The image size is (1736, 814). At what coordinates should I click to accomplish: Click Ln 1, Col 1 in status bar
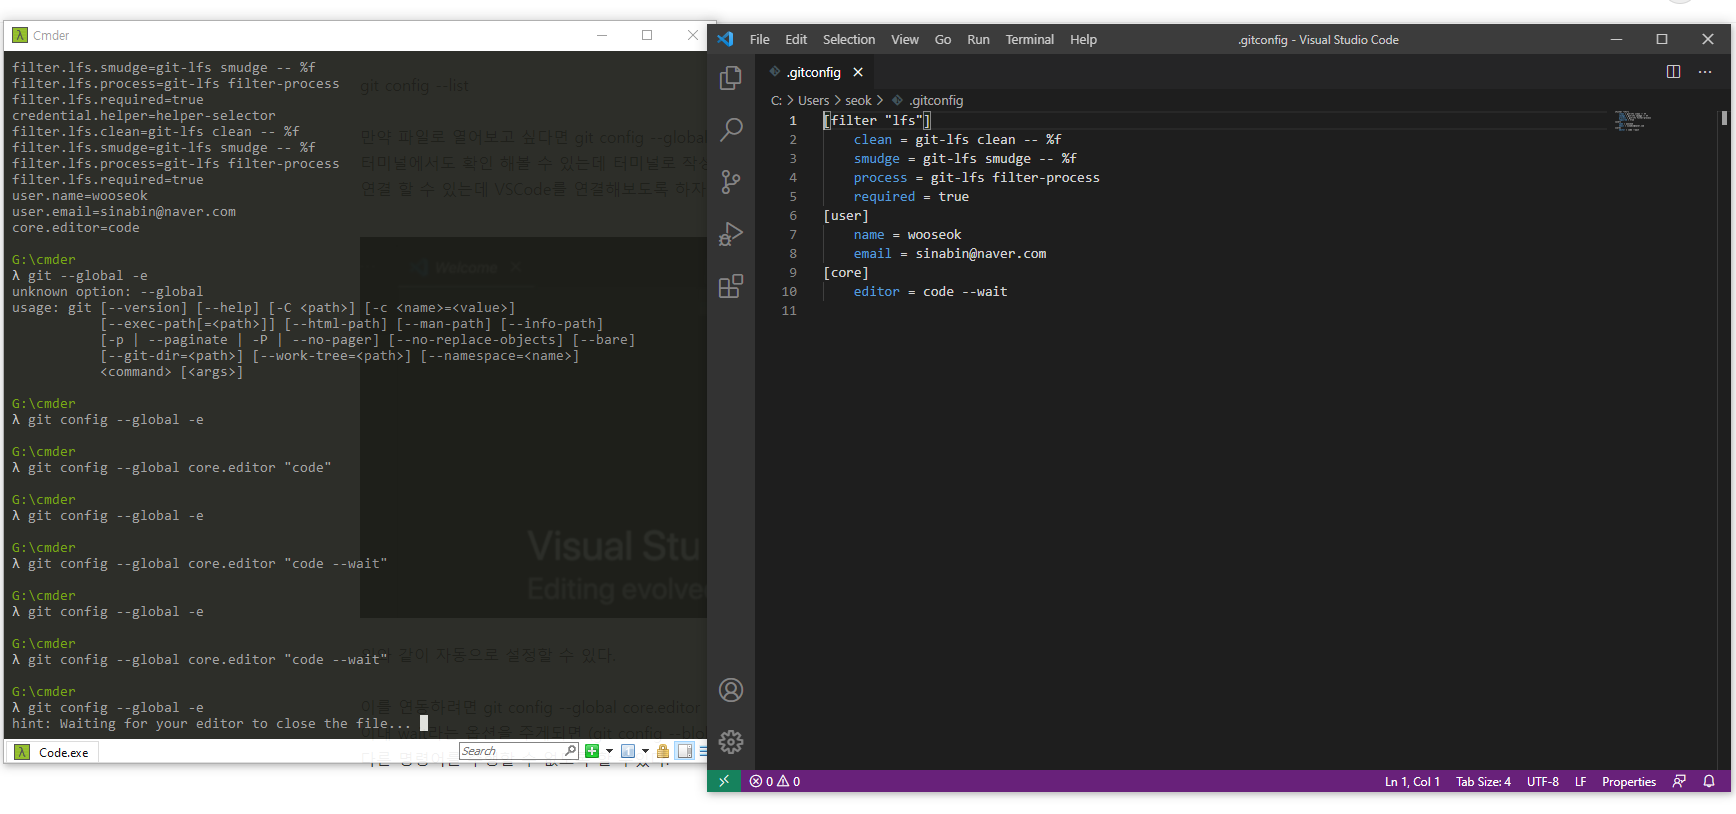[1412, 781]
